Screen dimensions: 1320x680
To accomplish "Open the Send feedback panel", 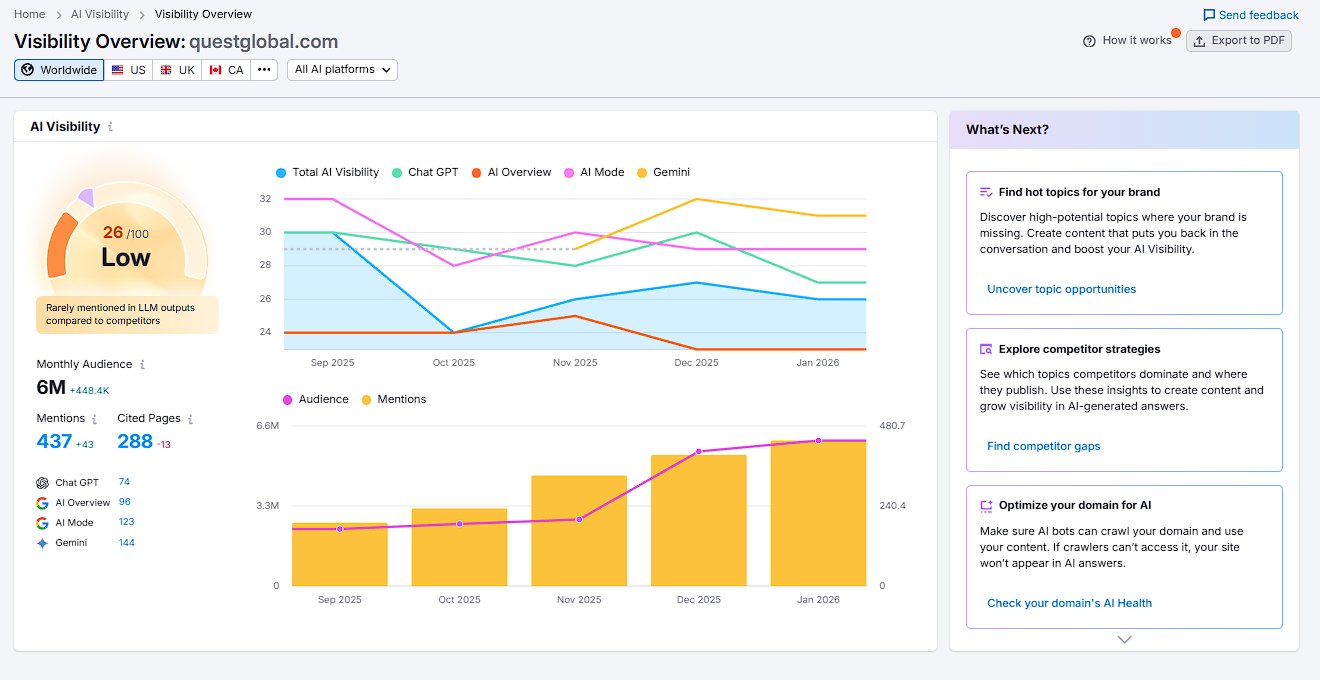I will coord(1249,14).
